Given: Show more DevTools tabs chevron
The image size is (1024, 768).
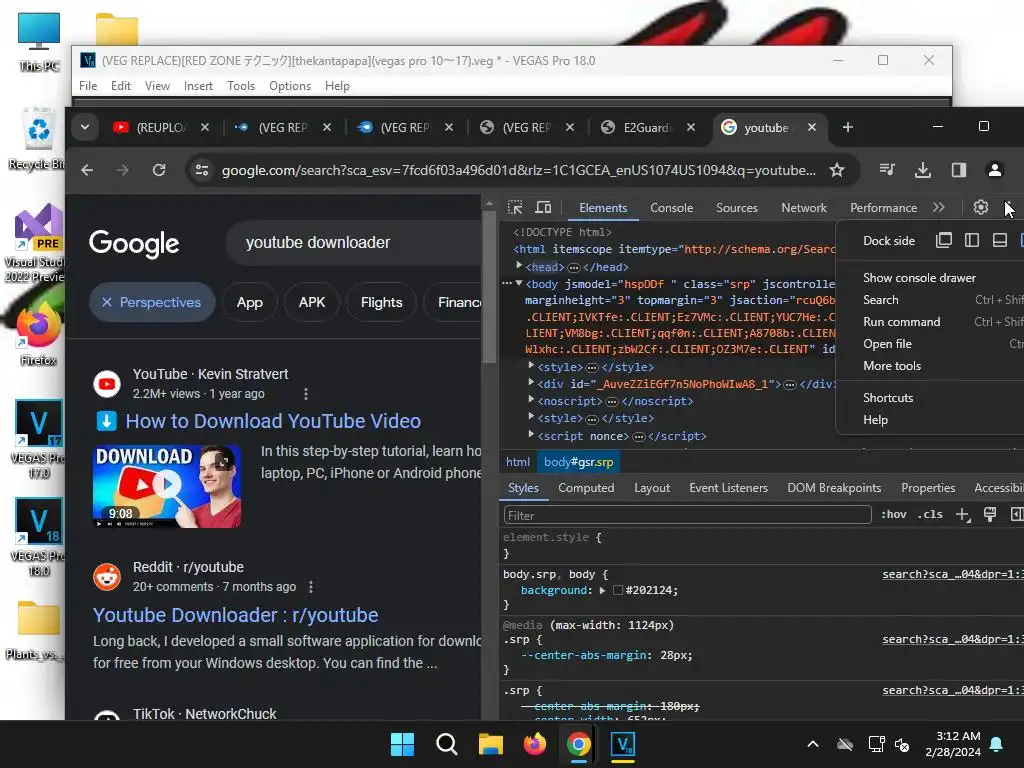Looking at the screenshot, I should pos(938,207).
